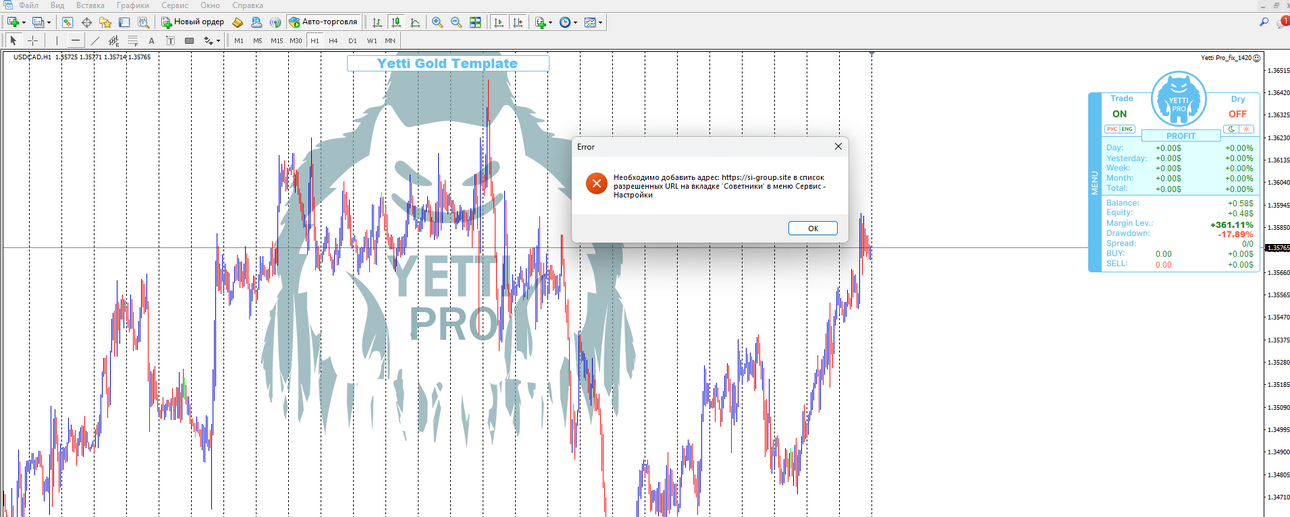Enable the dark moon theme
The height and width of the screenshot is (517, 1290).
pos(1232,129)
